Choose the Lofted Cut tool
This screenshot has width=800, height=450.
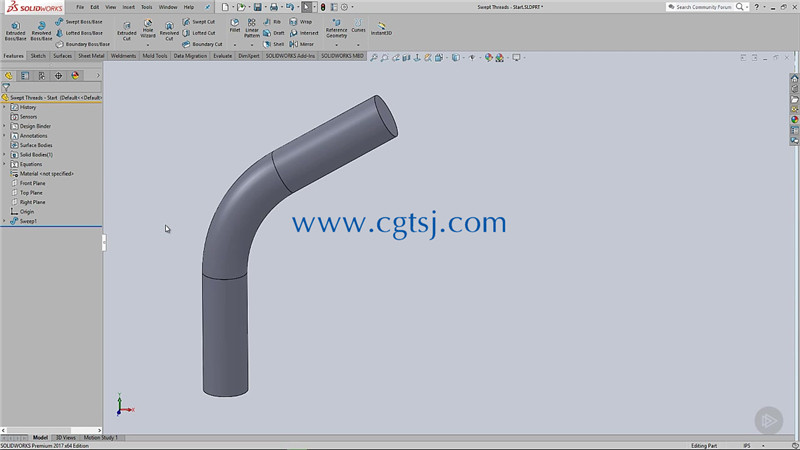(x=199, y=33)
